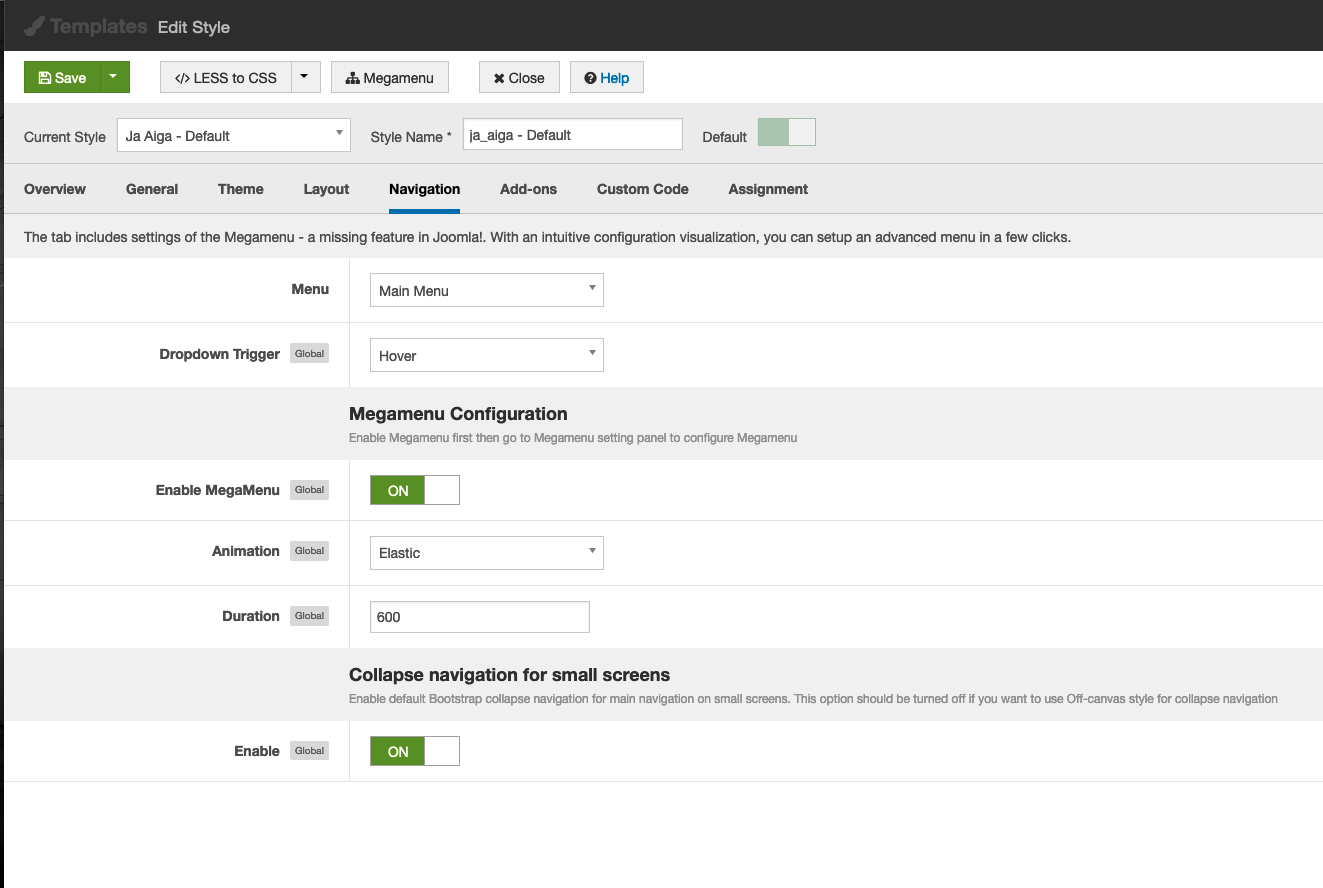Open the Save dropdown arrow
The height and width of the screenshot is (888, 1323).
coord(114,77)
